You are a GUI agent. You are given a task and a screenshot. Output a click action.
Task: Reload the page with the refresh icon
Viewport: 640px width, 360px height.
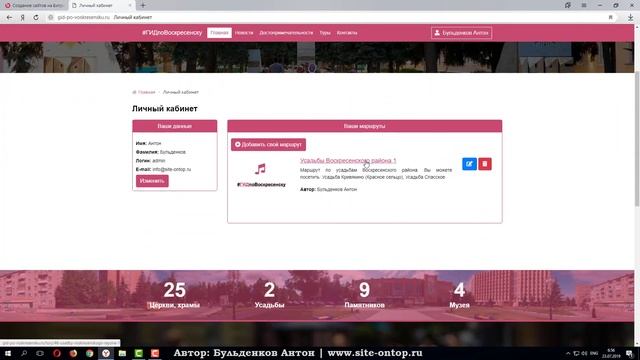36,18
